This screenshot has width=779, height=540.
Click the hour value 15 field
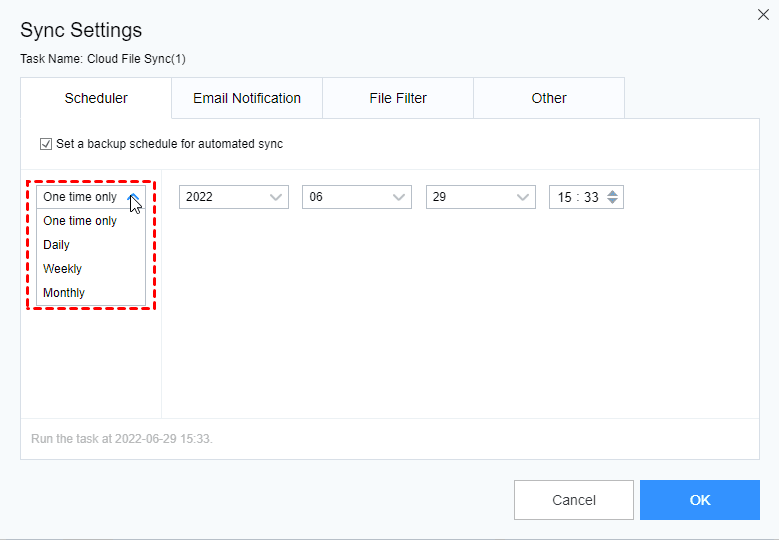click(x=565, y=197)
